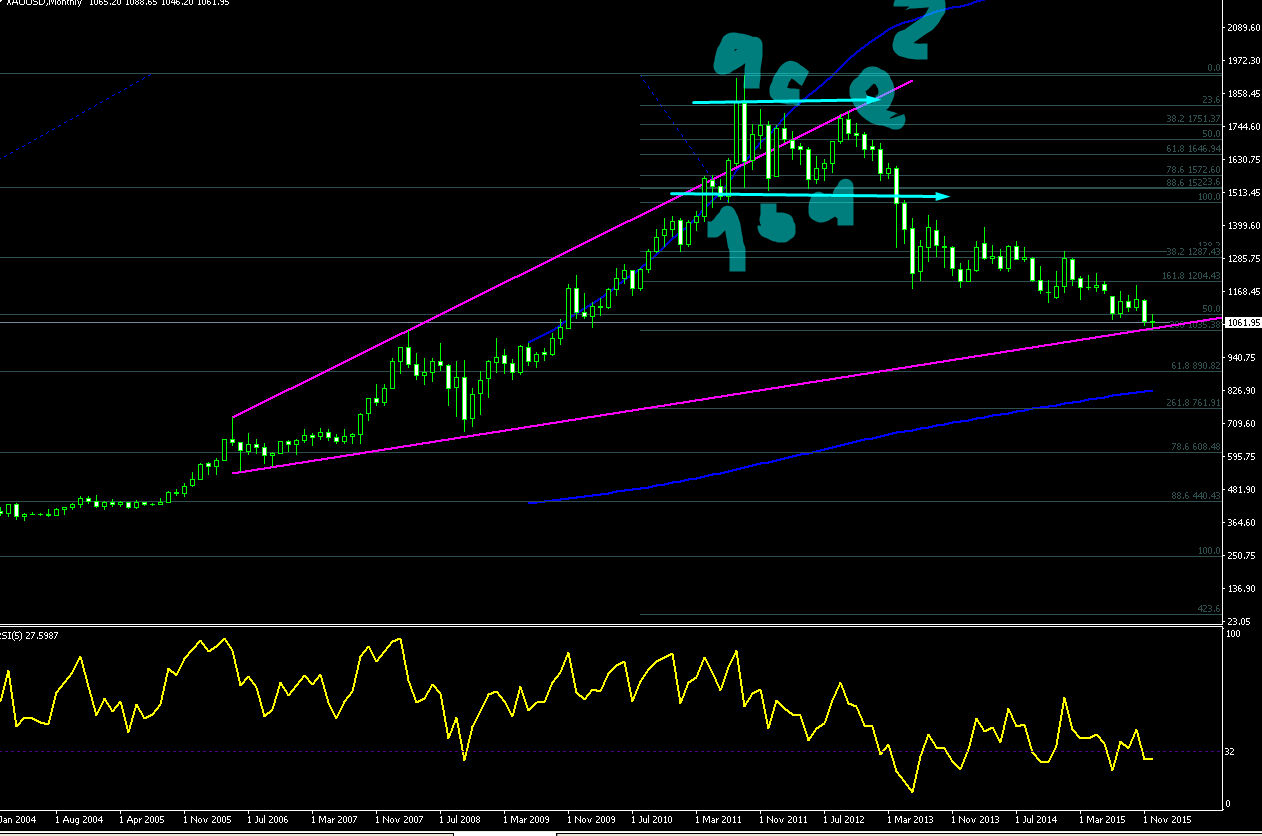Select the Fibonacci level 161.8 1204.43
Screen dimensions: 1262x836
[x=1192, y=276]
